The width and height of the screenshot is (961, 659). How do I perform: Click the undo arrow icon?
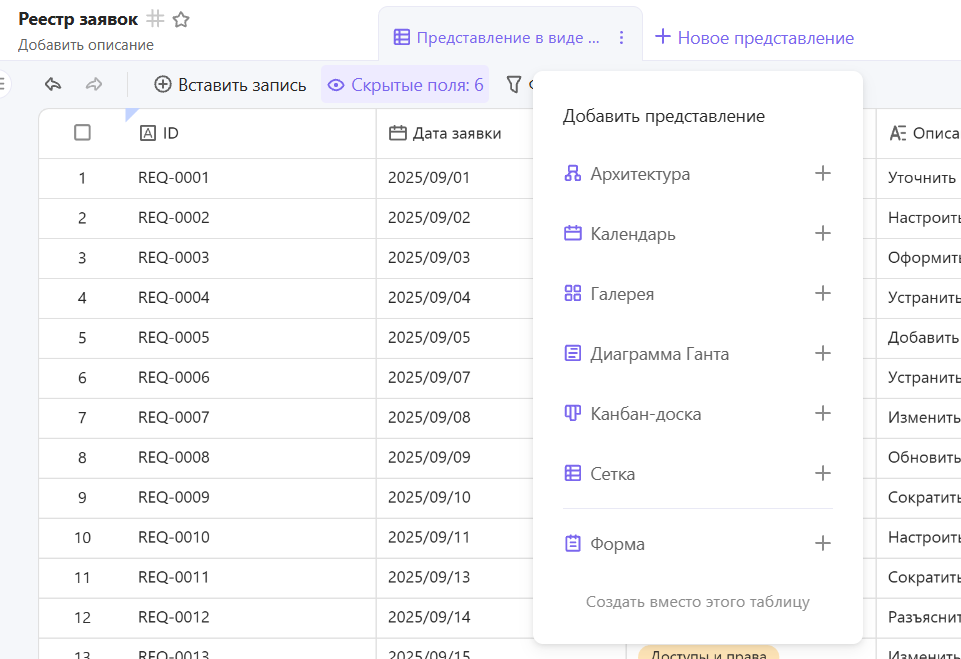[53, 84]
